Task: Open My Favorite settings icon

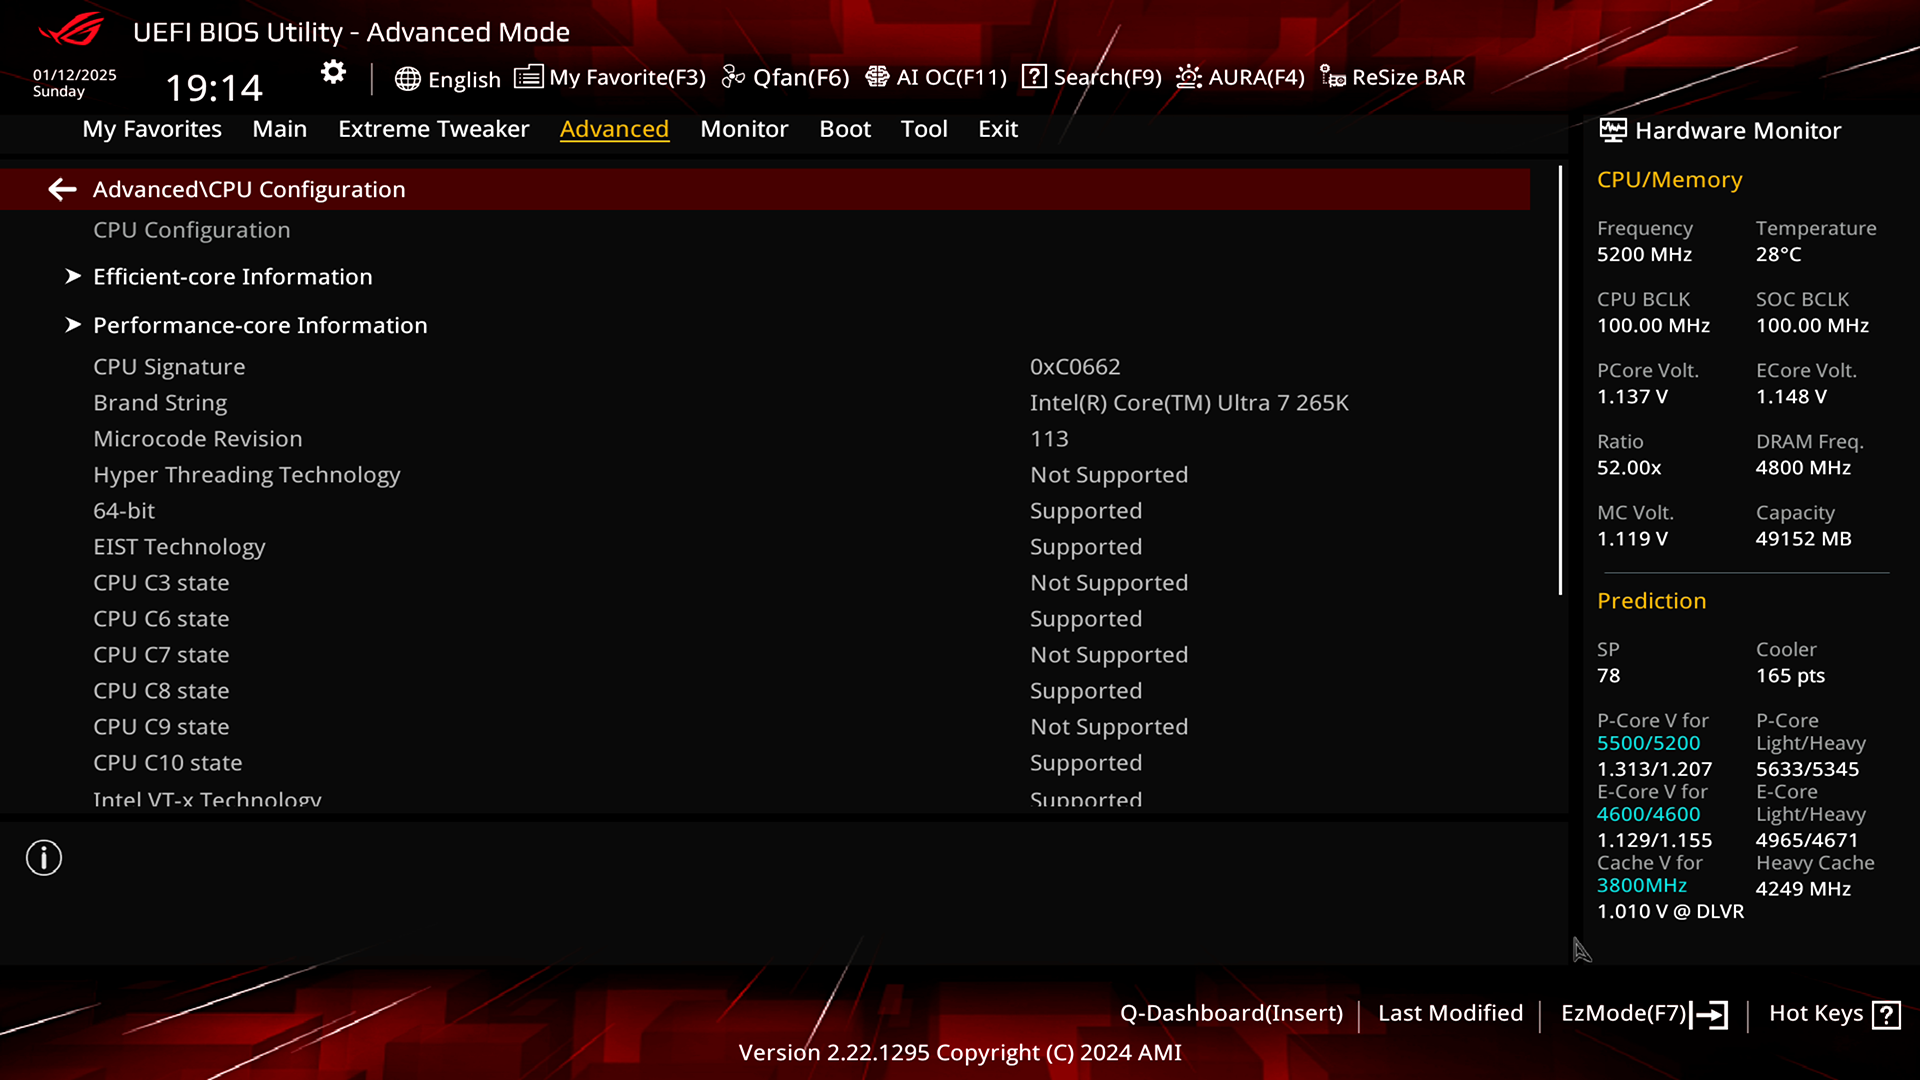Action: click(x=527, y=76)
